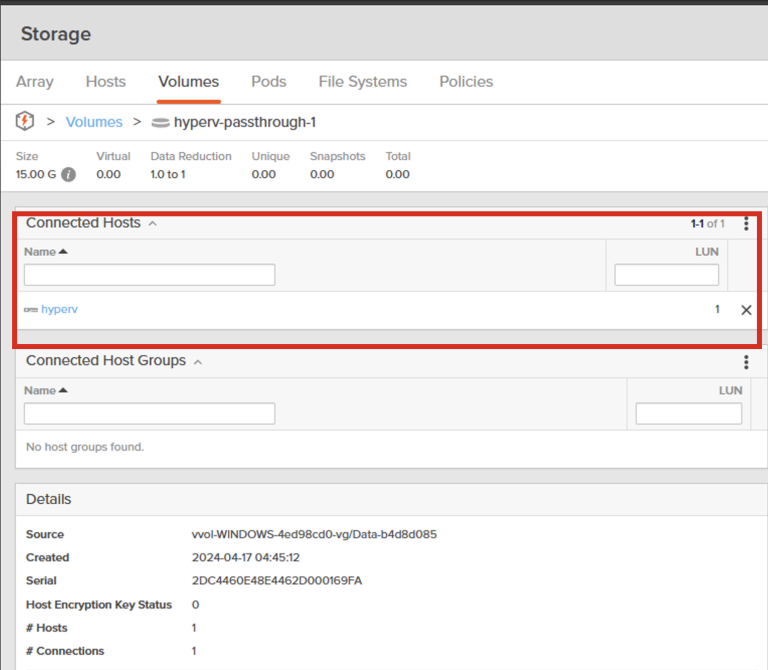Click the Size info icon
This screenshot has height=670, width=768.
pos(68,174)
